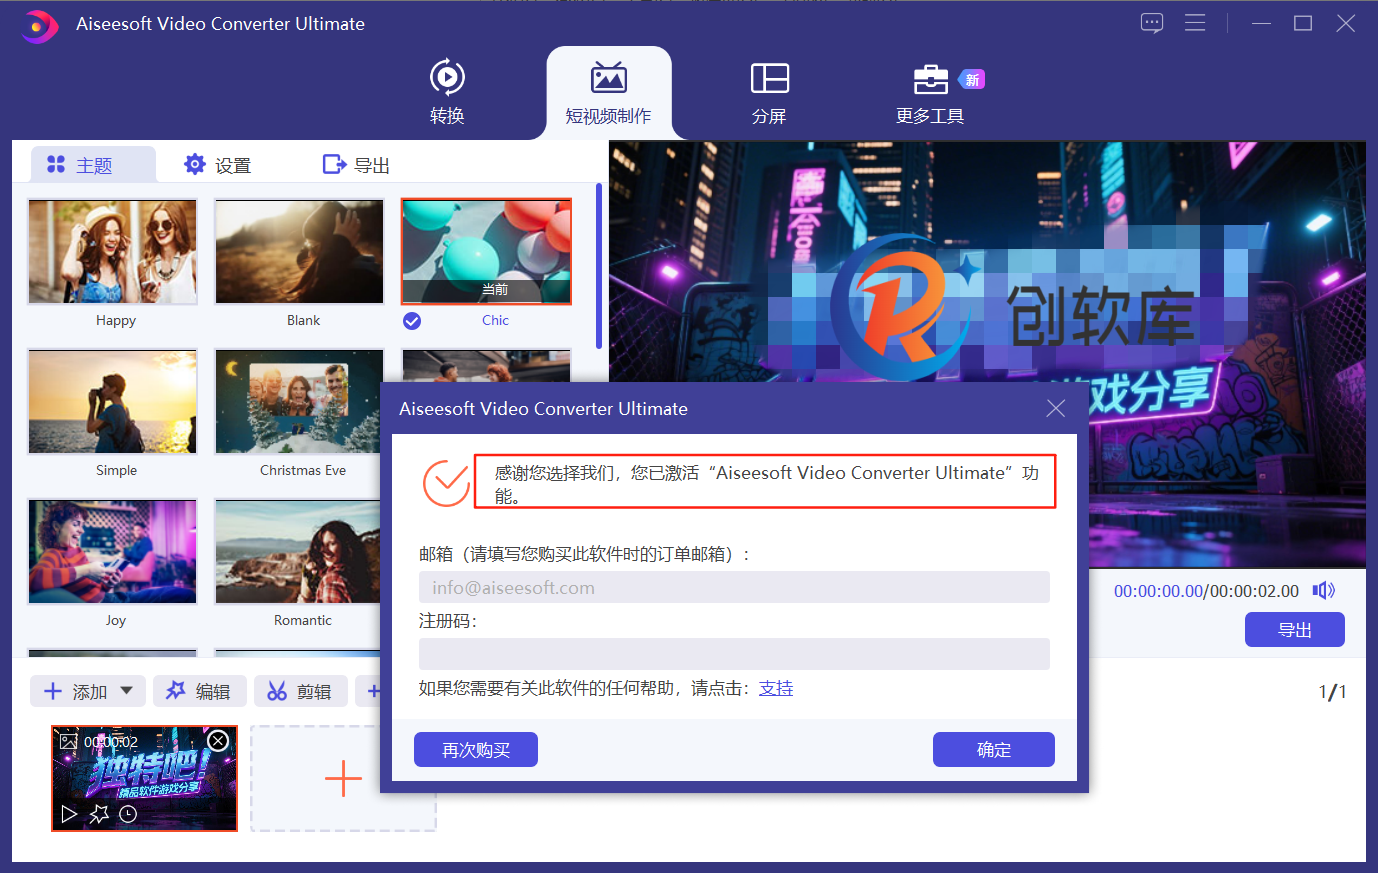Choose the Romantic theme thumbnail
This screenshot has height=873, width=1378.
pyautogui.click(x=298, y=551)
